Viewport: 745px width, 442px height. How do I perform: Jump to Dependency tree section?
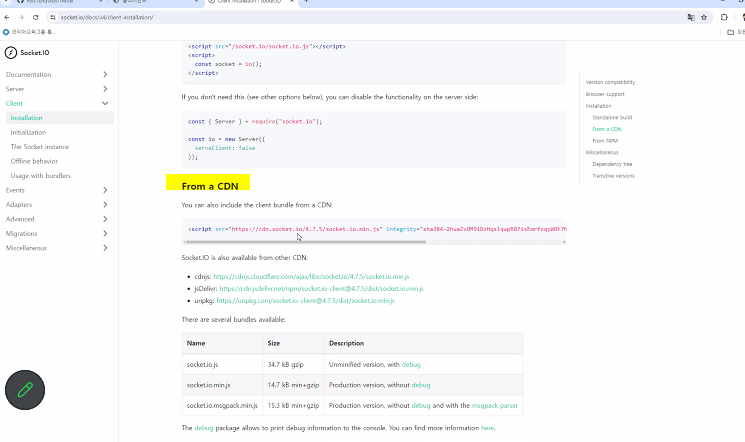coord(612,164)
